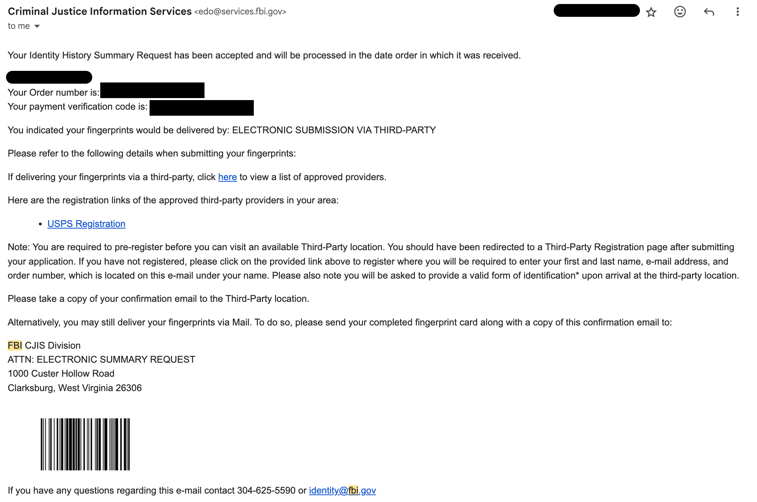Click the identity@fbi.gov email link
The width and height of the screenshot is (757, 502).
coord(342,491)
